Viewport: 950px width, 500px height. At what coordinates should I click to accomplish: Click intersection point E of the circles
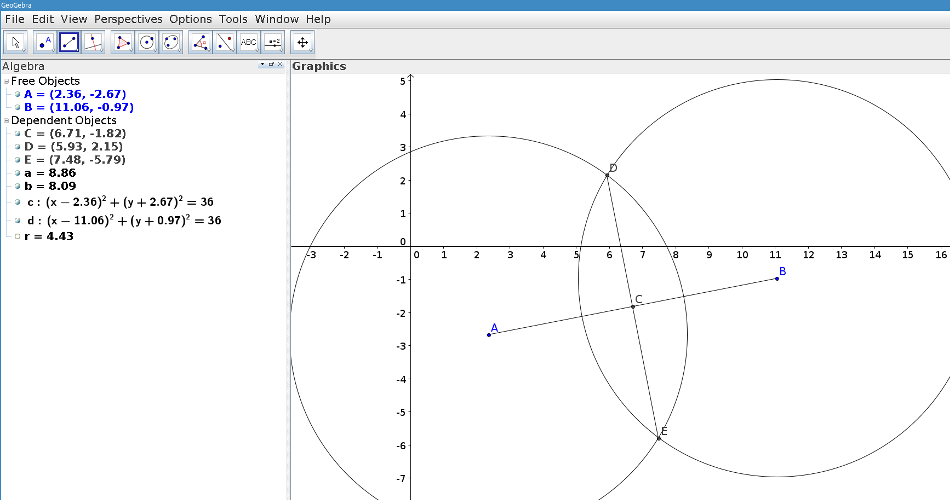659,438
